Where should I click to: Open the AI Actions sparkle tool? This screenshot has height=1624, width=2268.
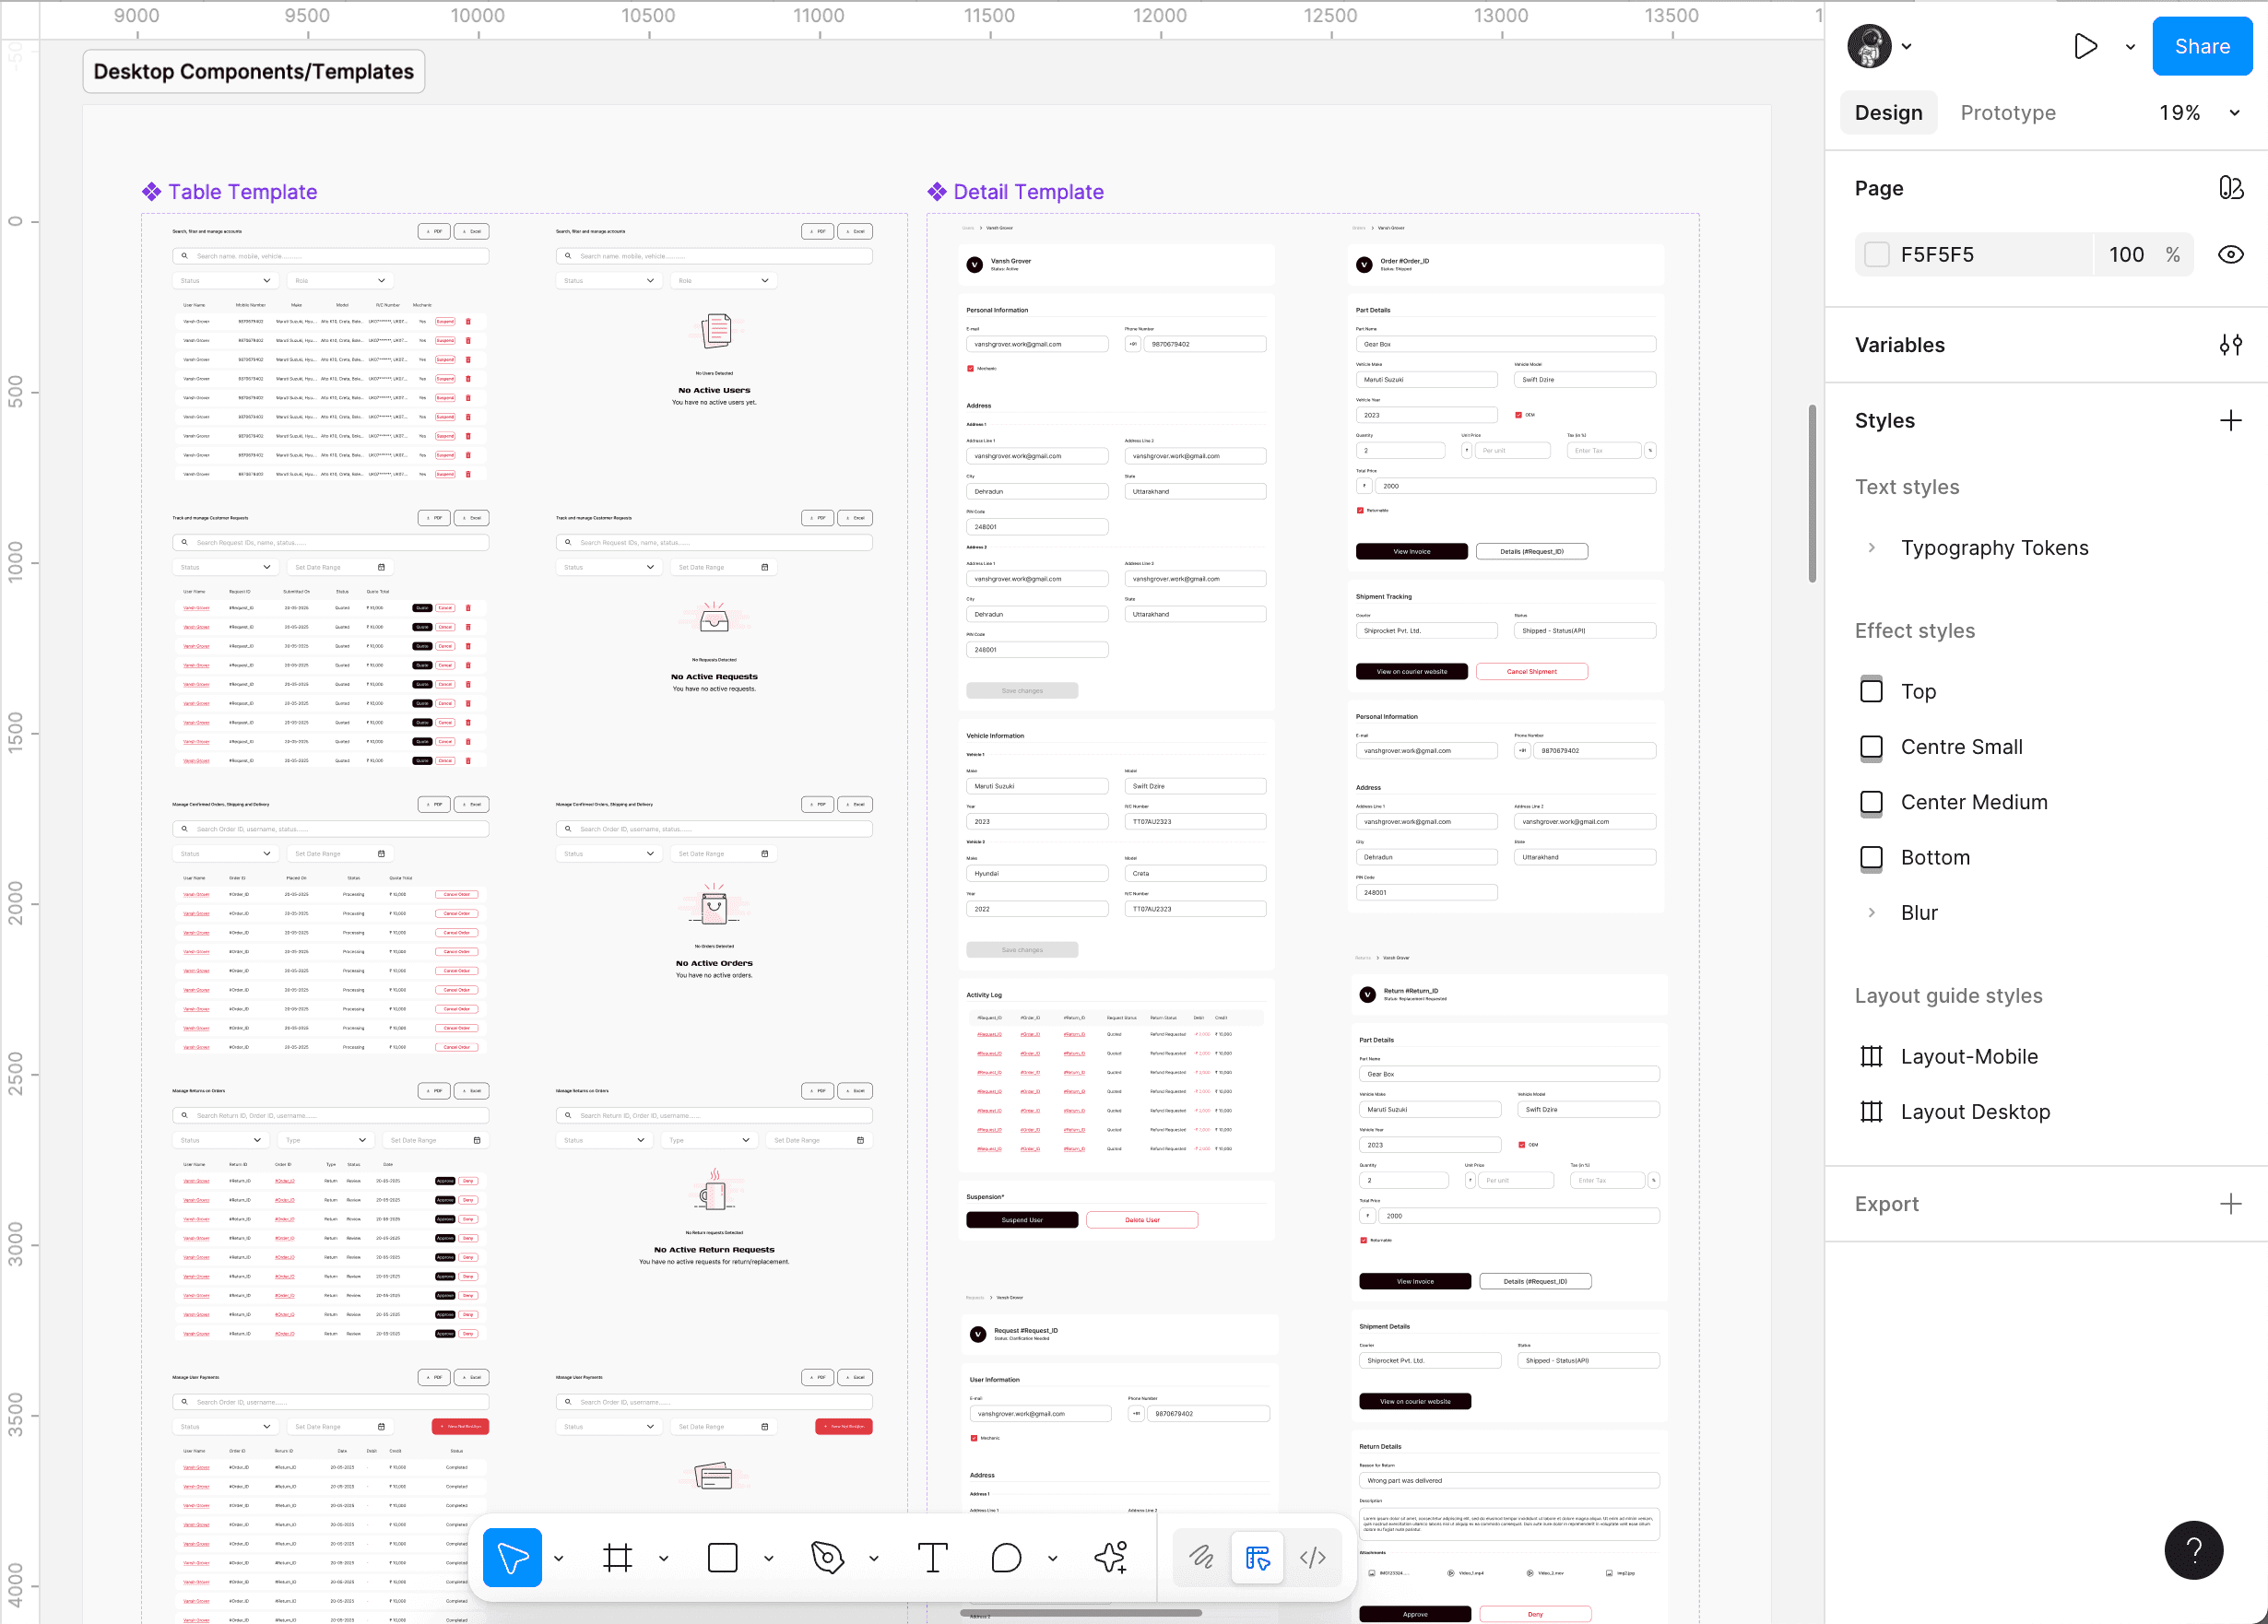tap(1111, 1557)
